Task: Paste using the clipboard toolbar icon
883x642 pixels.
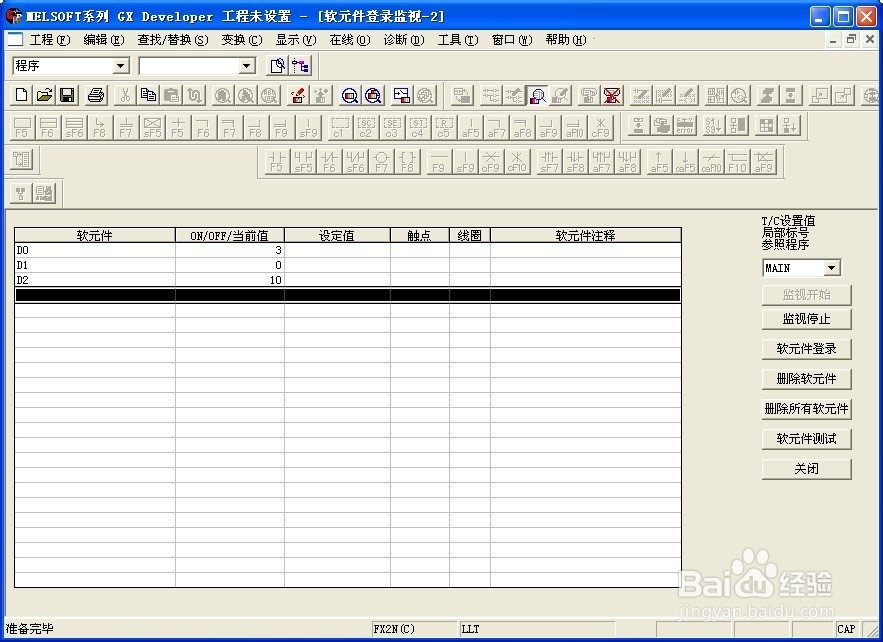Action: [171, 95]
